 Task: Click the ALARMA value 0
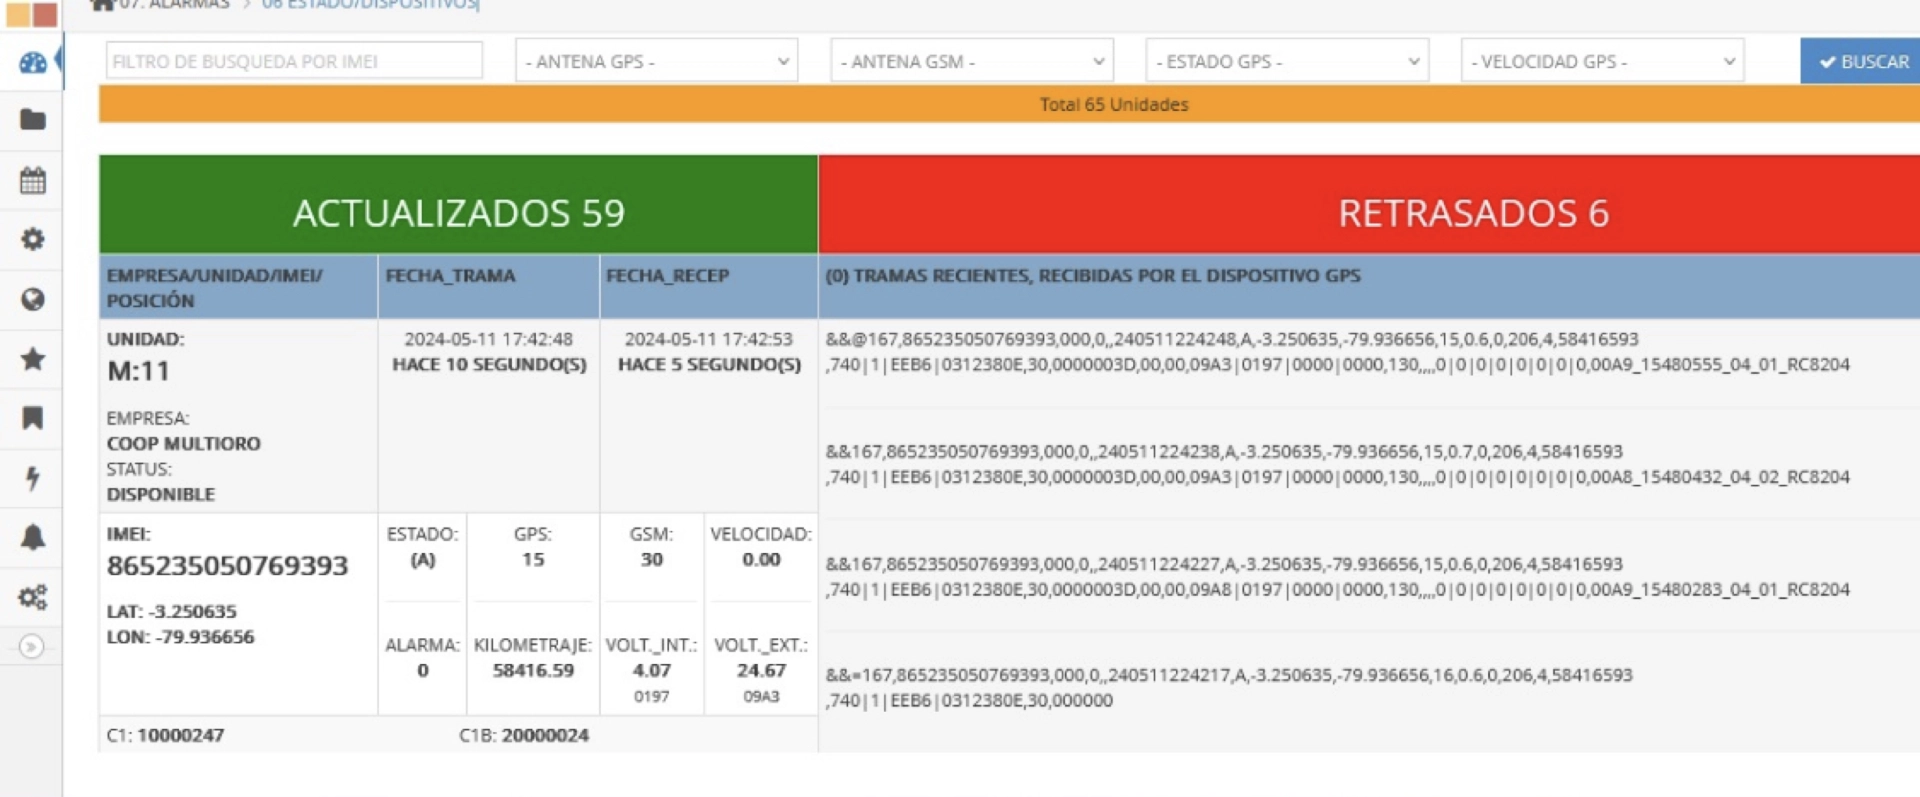click(x=423, y=671)
